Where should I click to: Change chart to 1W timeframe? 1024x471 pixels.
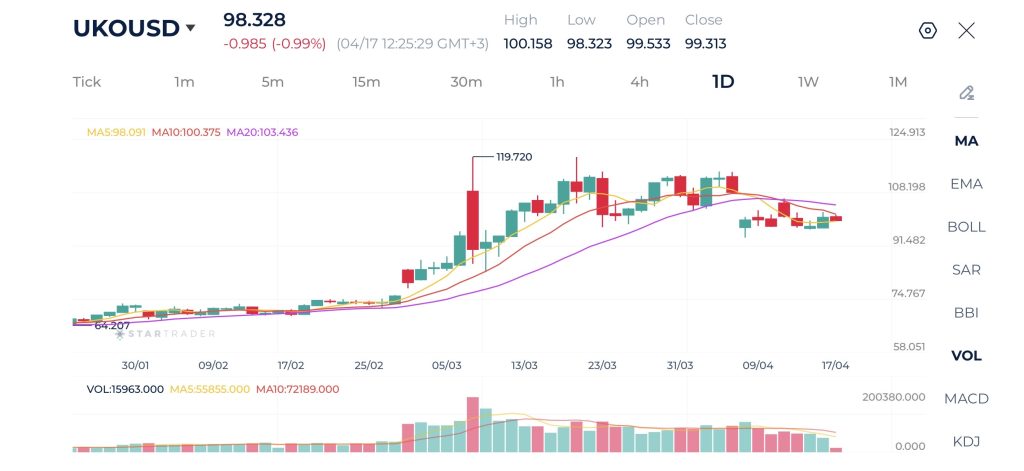pyautogui.click(x=808, y=82)
